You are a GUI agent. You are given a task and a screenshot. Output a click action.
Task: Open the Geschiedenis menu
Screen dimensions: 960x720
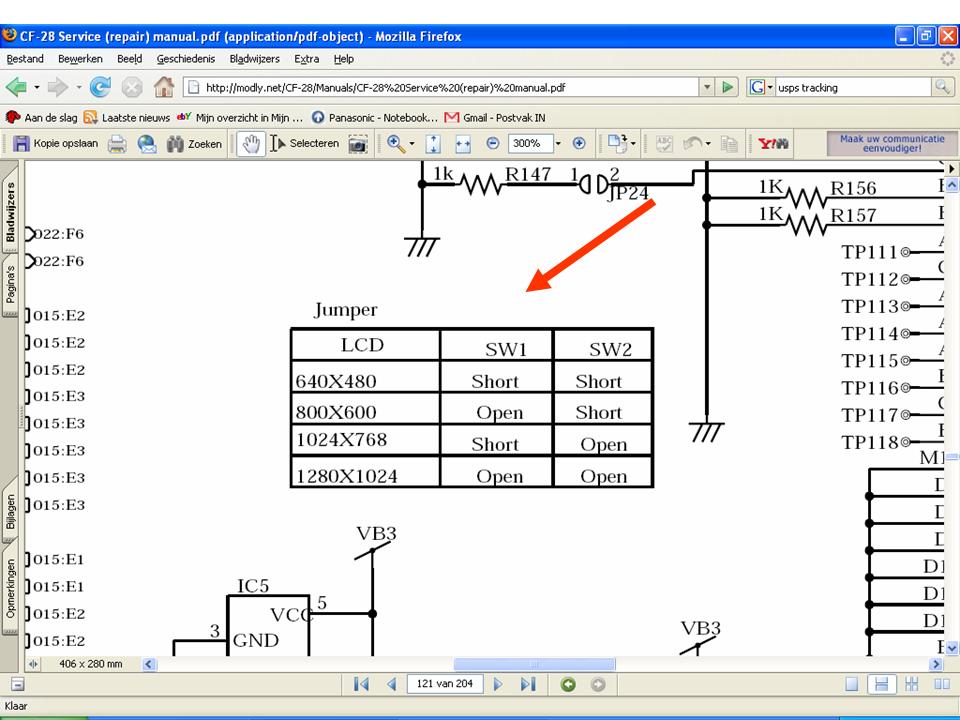[x=186, y=59]
